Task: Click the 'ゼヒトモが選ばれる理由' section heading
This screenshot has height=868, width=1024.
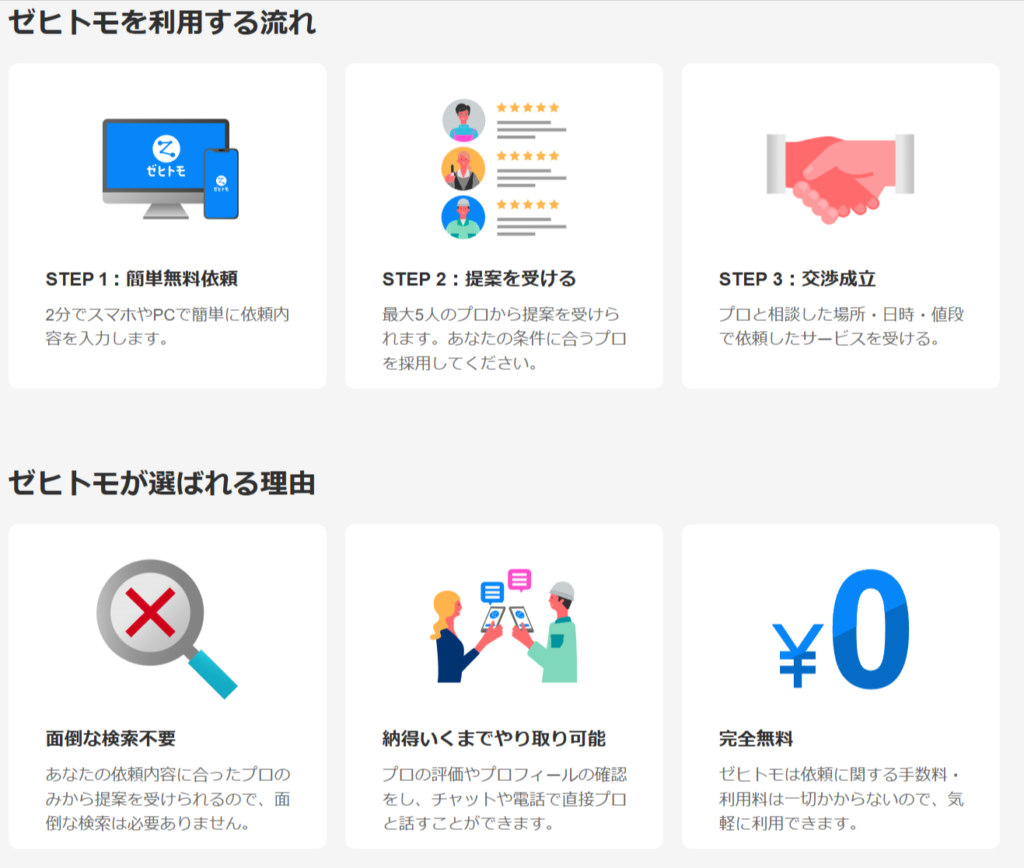Action: coord(162,483)
